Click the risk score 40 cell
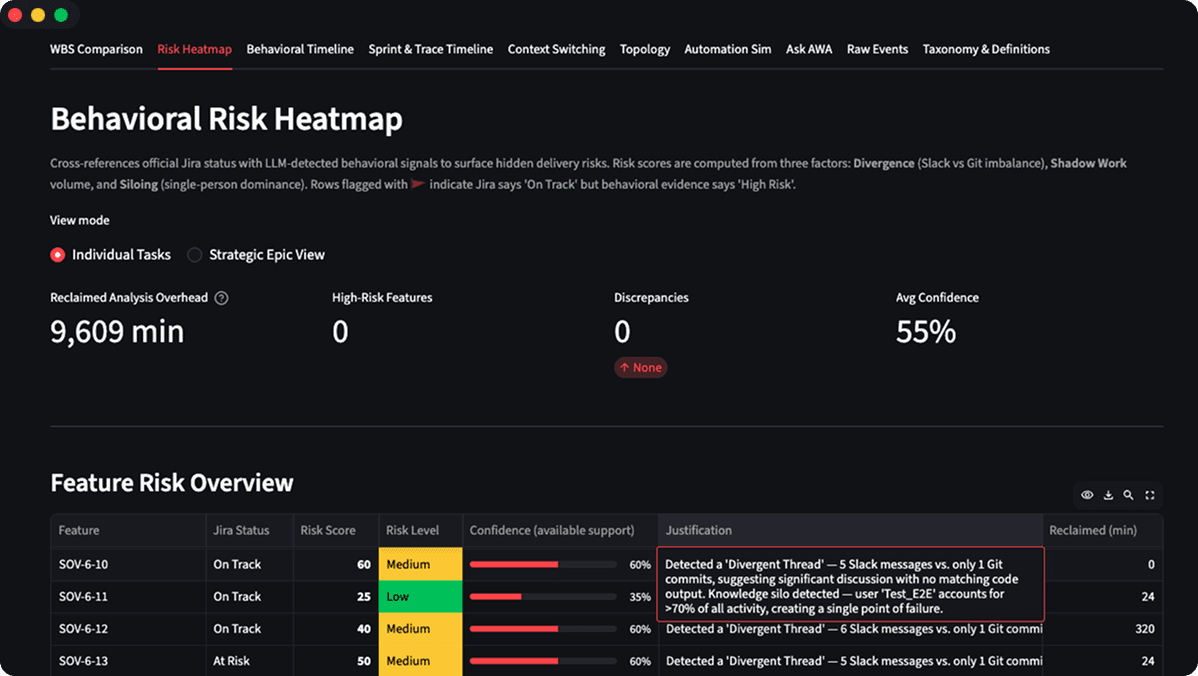The width and height of the screenshot is (1198, 676). [335, 629]
